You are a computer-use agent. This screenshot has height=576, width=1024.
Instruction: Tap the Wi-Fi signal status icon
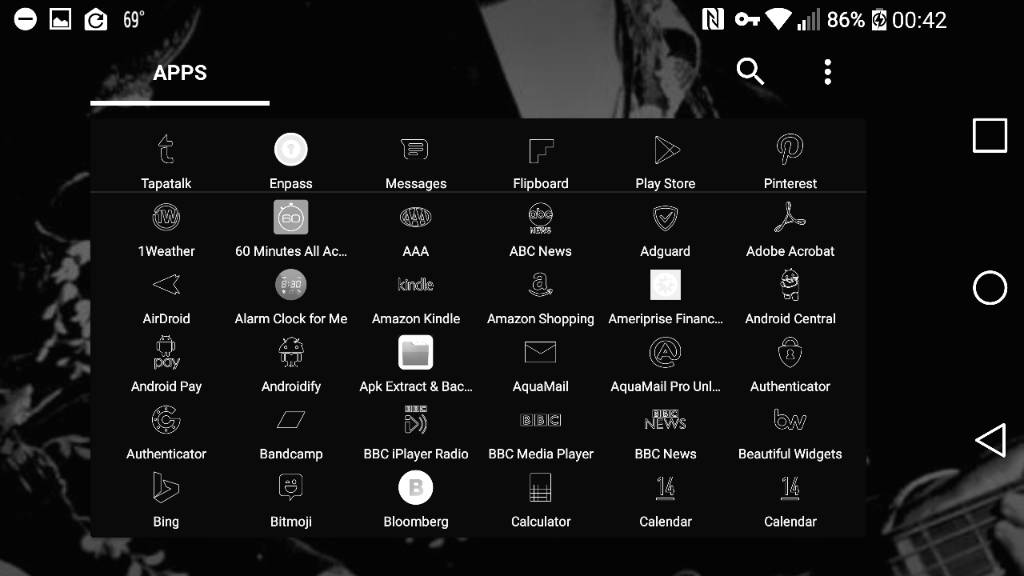click(778, 20)
